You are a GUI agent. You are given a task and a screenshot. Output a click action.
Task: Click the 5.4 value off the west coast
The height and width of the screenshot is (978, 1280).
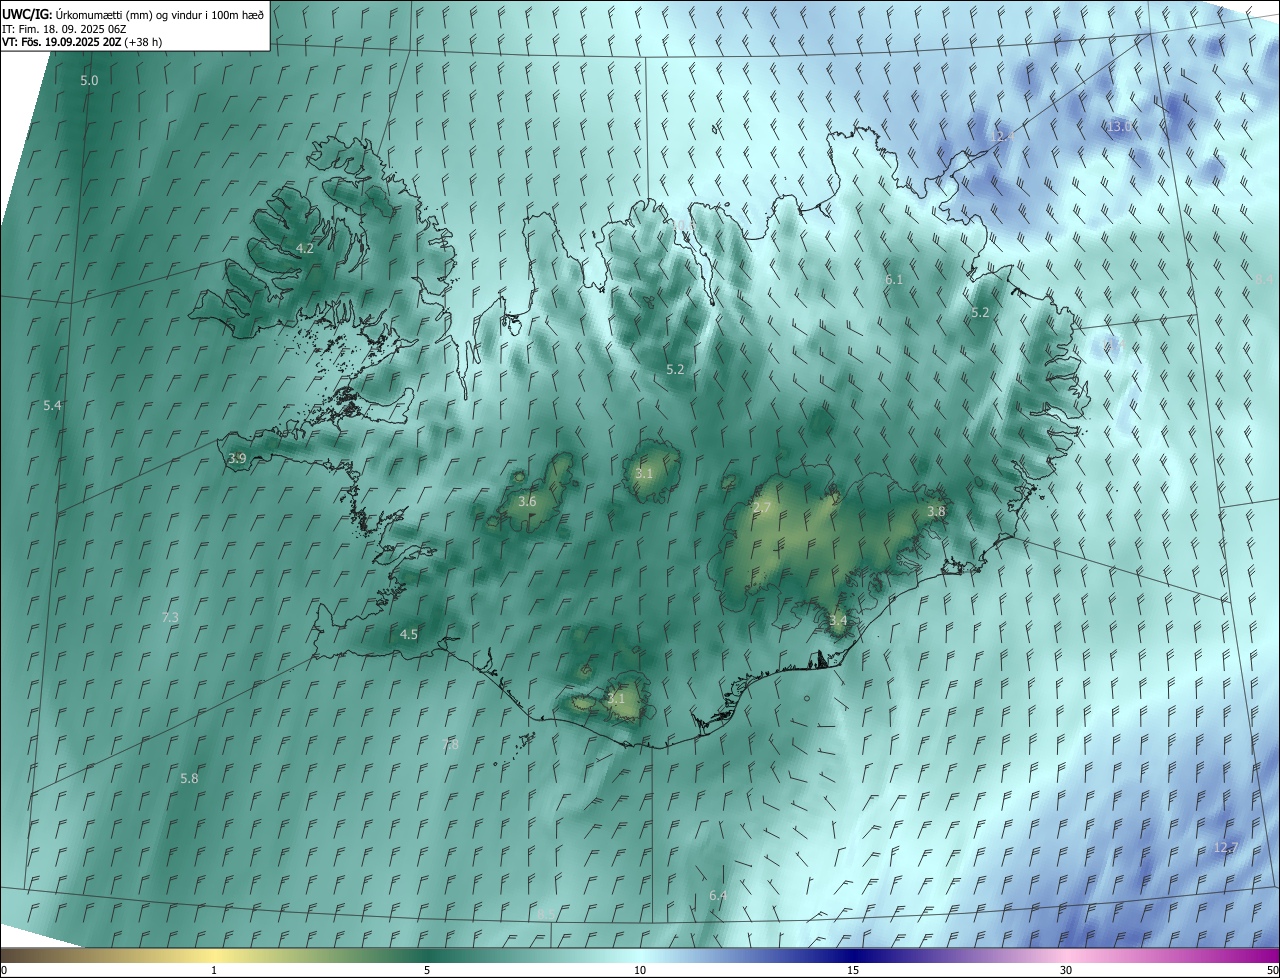(x=52, y=405)
